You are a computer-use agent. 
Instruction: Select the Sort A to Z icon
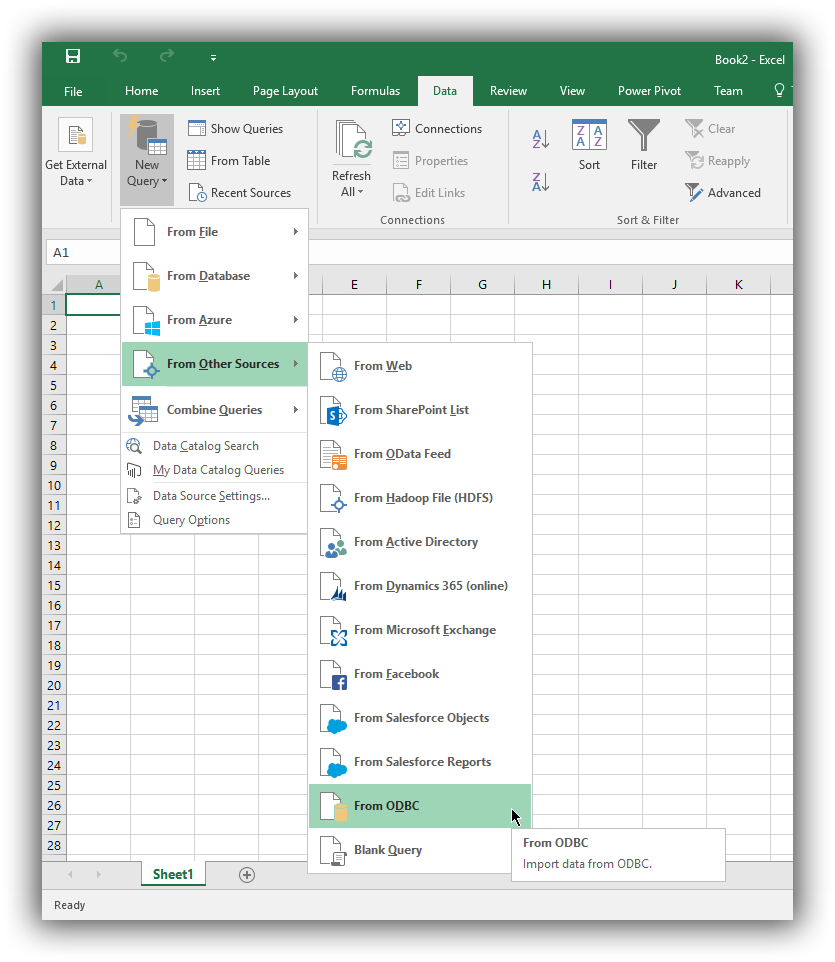539,141
